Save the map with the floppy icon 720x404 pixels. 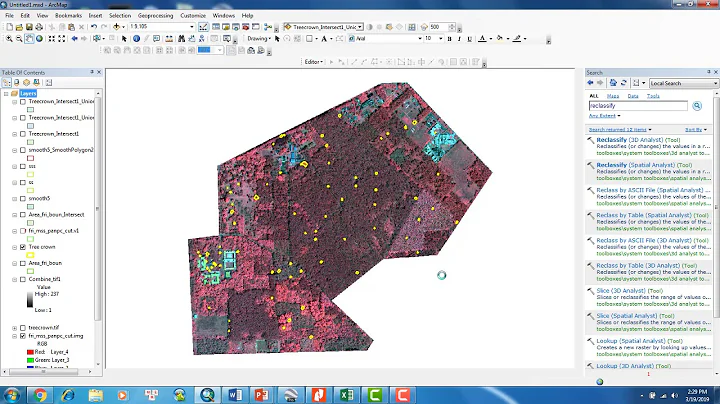click(29, 27)
